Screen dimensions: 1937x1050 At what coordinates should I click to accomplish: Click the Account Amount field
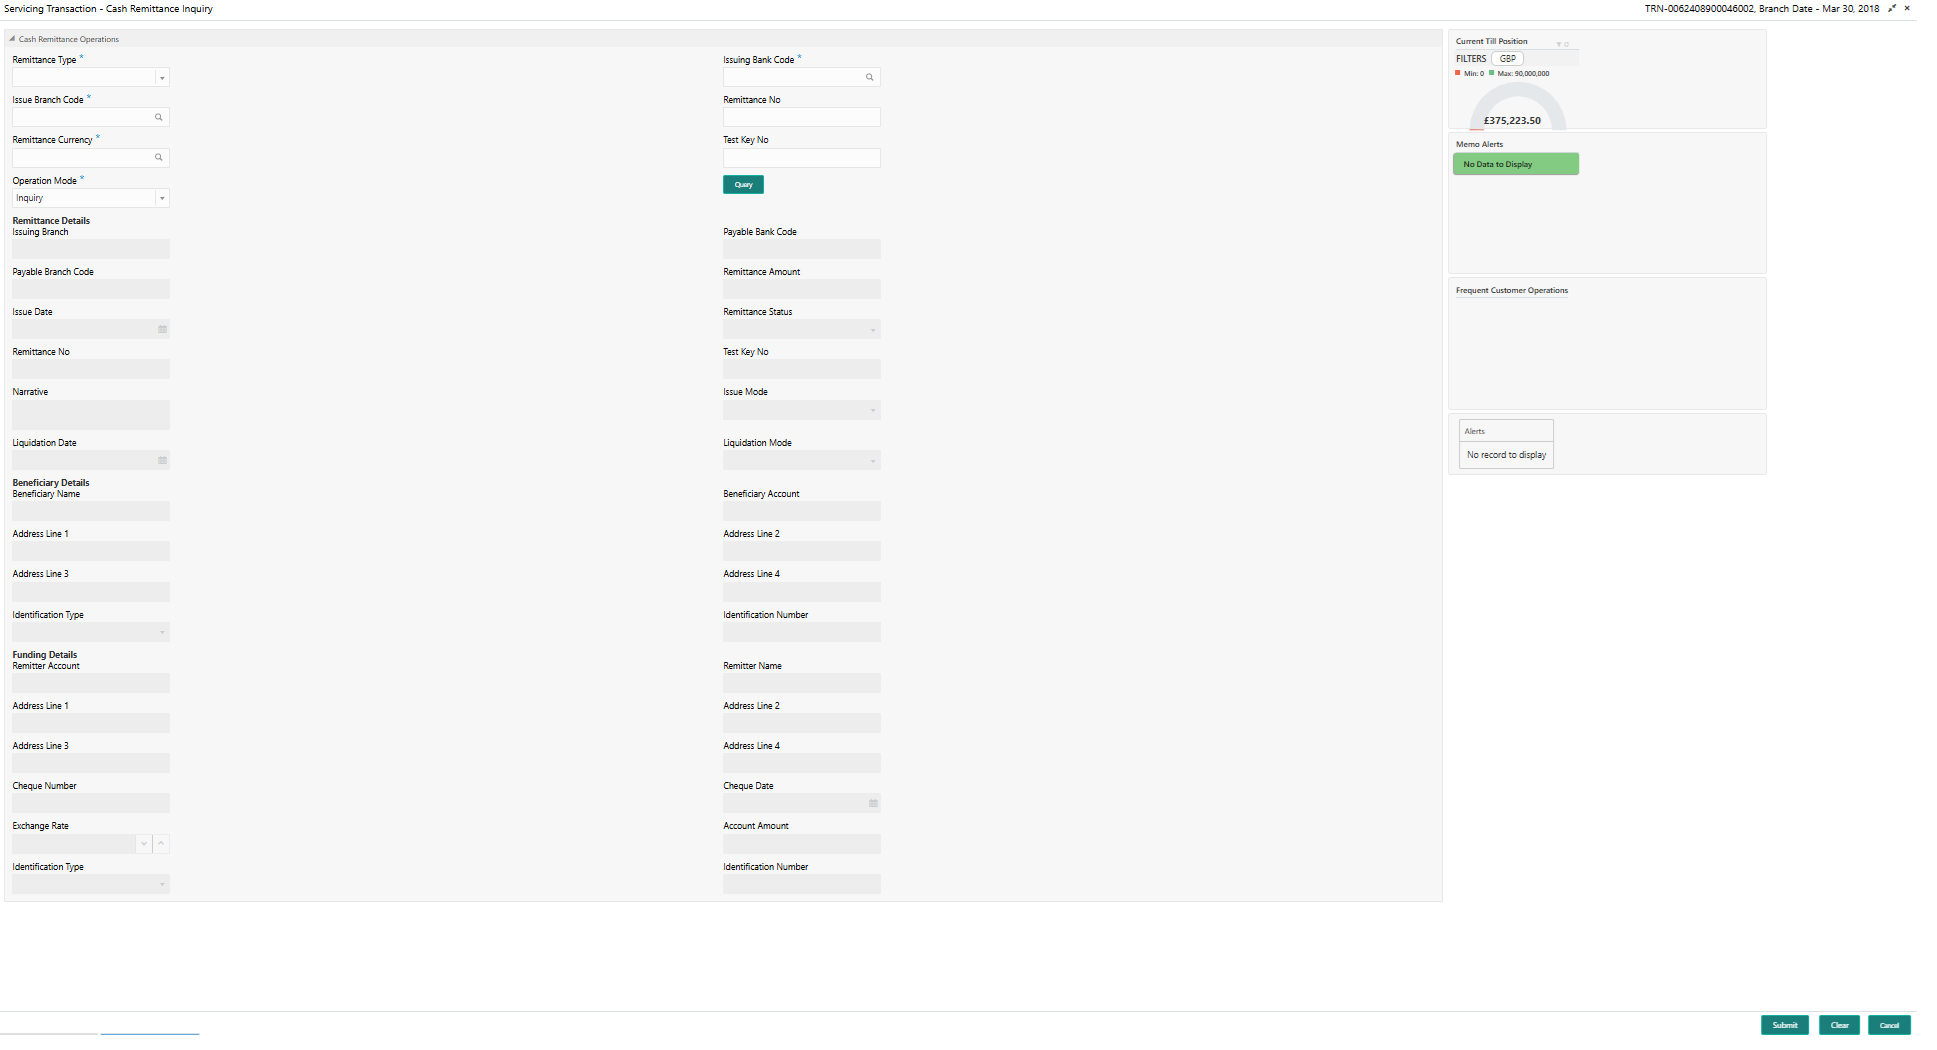click(x=802, y=845)
